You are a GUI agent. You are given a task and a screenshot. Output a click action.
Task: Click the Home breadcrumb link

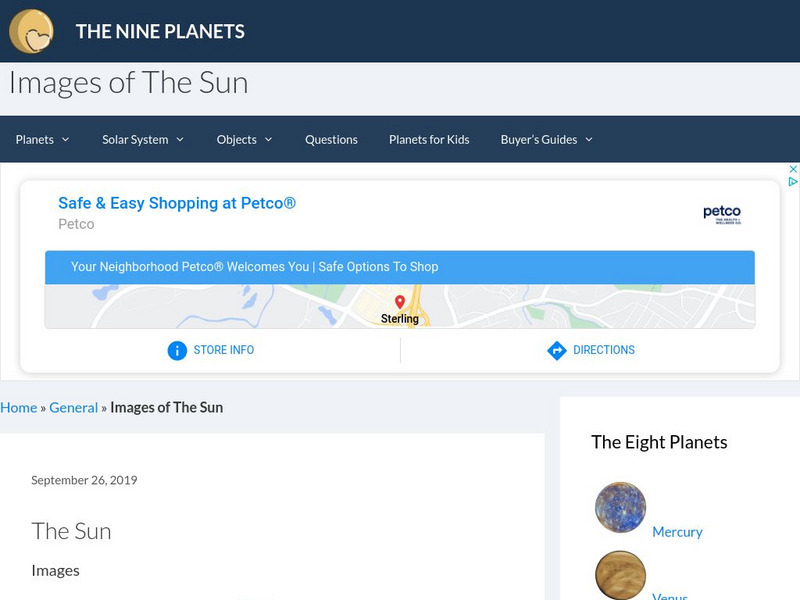(x=18, y=408)
